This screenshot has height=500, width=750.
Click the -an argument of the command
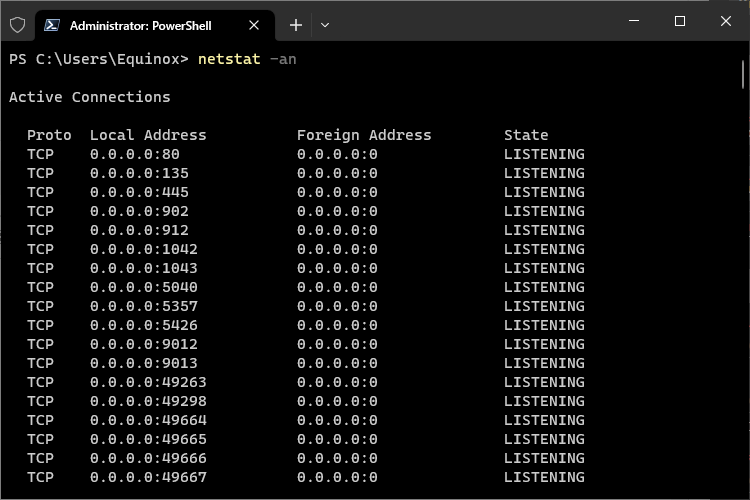283,59
